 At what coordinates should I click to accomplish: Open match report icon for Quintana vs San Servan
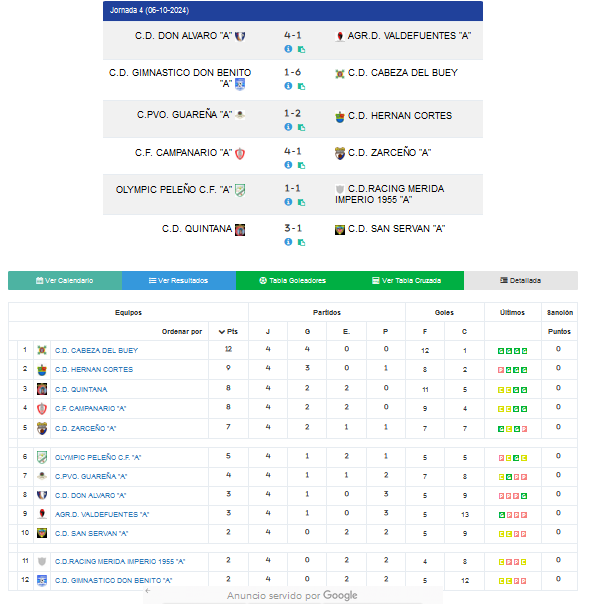[x=302, y=242]
